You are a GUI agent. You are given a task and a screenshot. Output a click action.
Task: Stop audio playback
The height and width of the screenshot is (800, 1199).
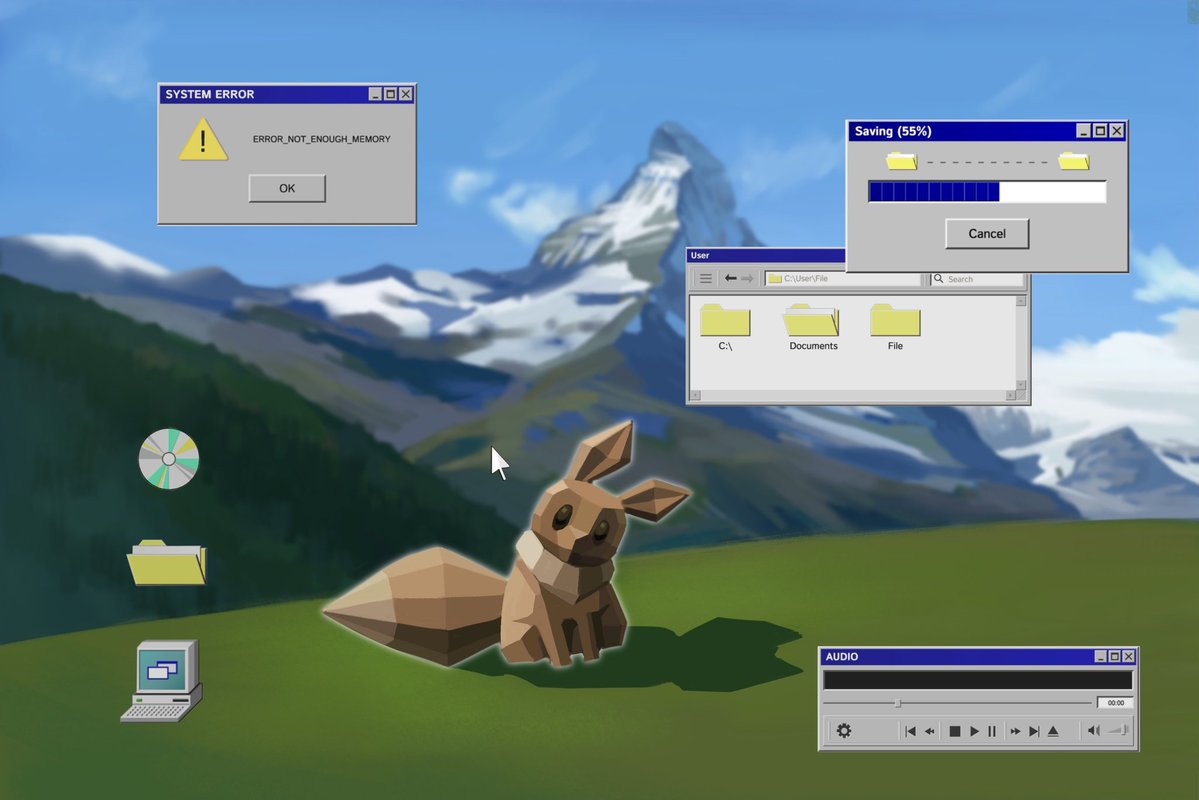point(954,731)
